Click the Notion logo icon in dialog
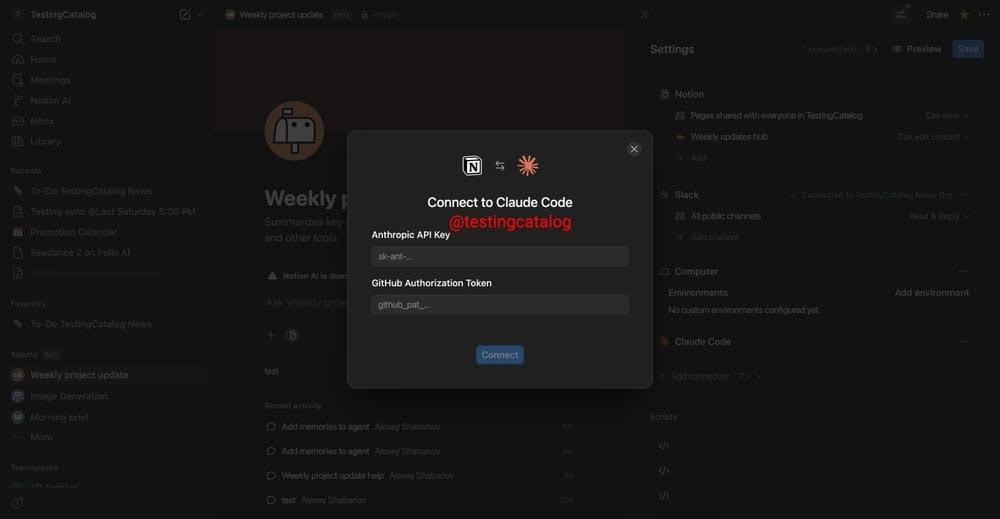The height and width of the screenshot is (519, 1000). coord(472,166)
